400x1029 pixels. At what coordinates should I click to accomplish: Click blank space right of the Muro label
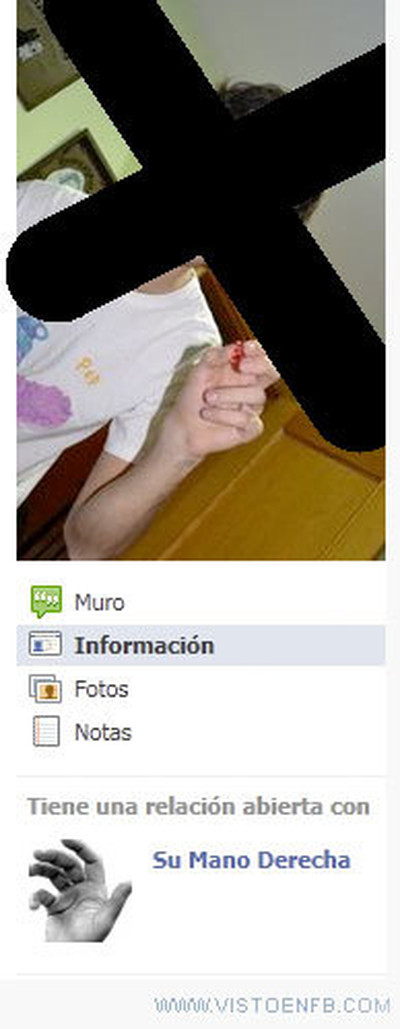256,602
